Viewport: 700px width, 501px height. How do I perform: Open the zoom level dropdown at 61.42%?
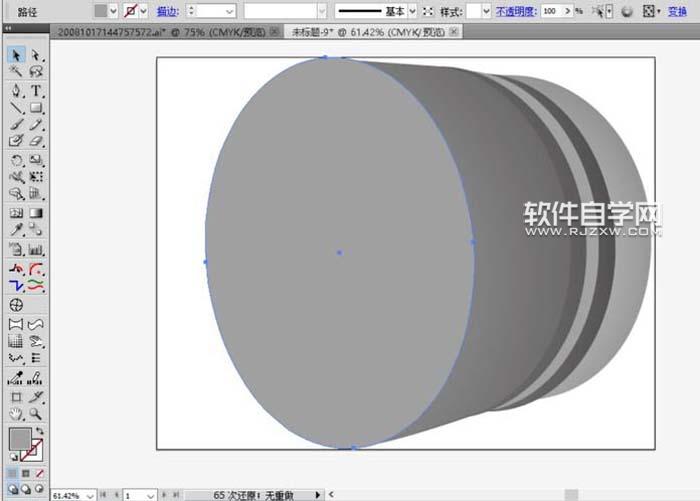(90, 496)
